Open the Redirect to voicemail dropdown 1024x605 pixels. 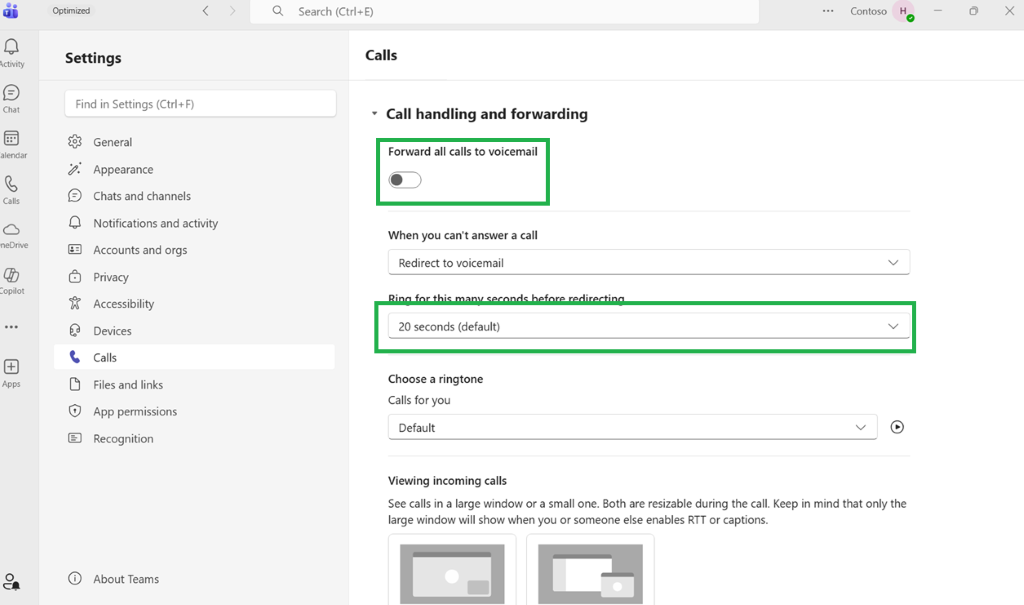pyautogui.click(x=648, y=263)
